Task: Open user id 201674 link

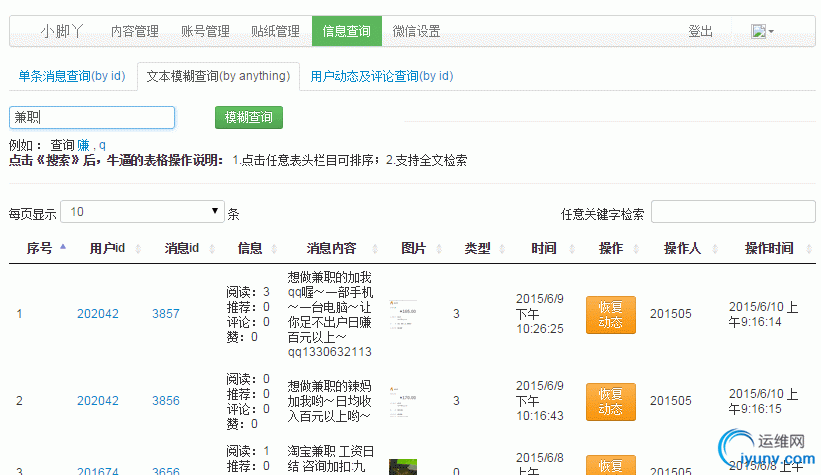Action: pos(98,470)
